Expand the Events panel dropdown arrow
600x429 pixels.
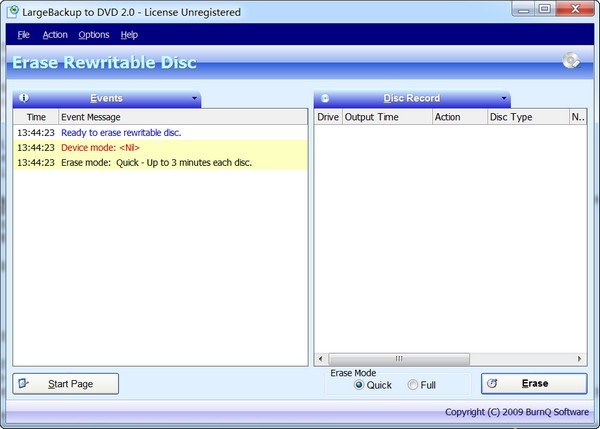point(194,99)
